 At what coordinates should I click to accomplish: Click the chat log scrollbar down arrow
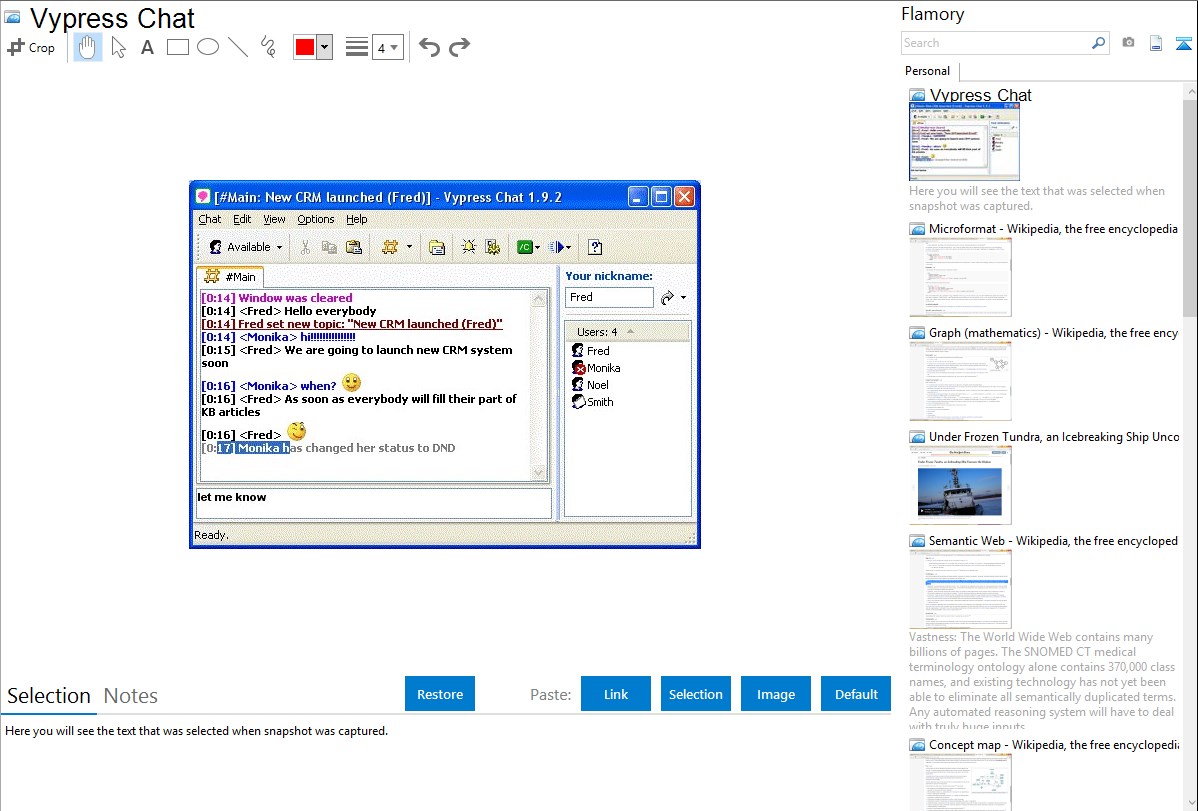point(539,472)
